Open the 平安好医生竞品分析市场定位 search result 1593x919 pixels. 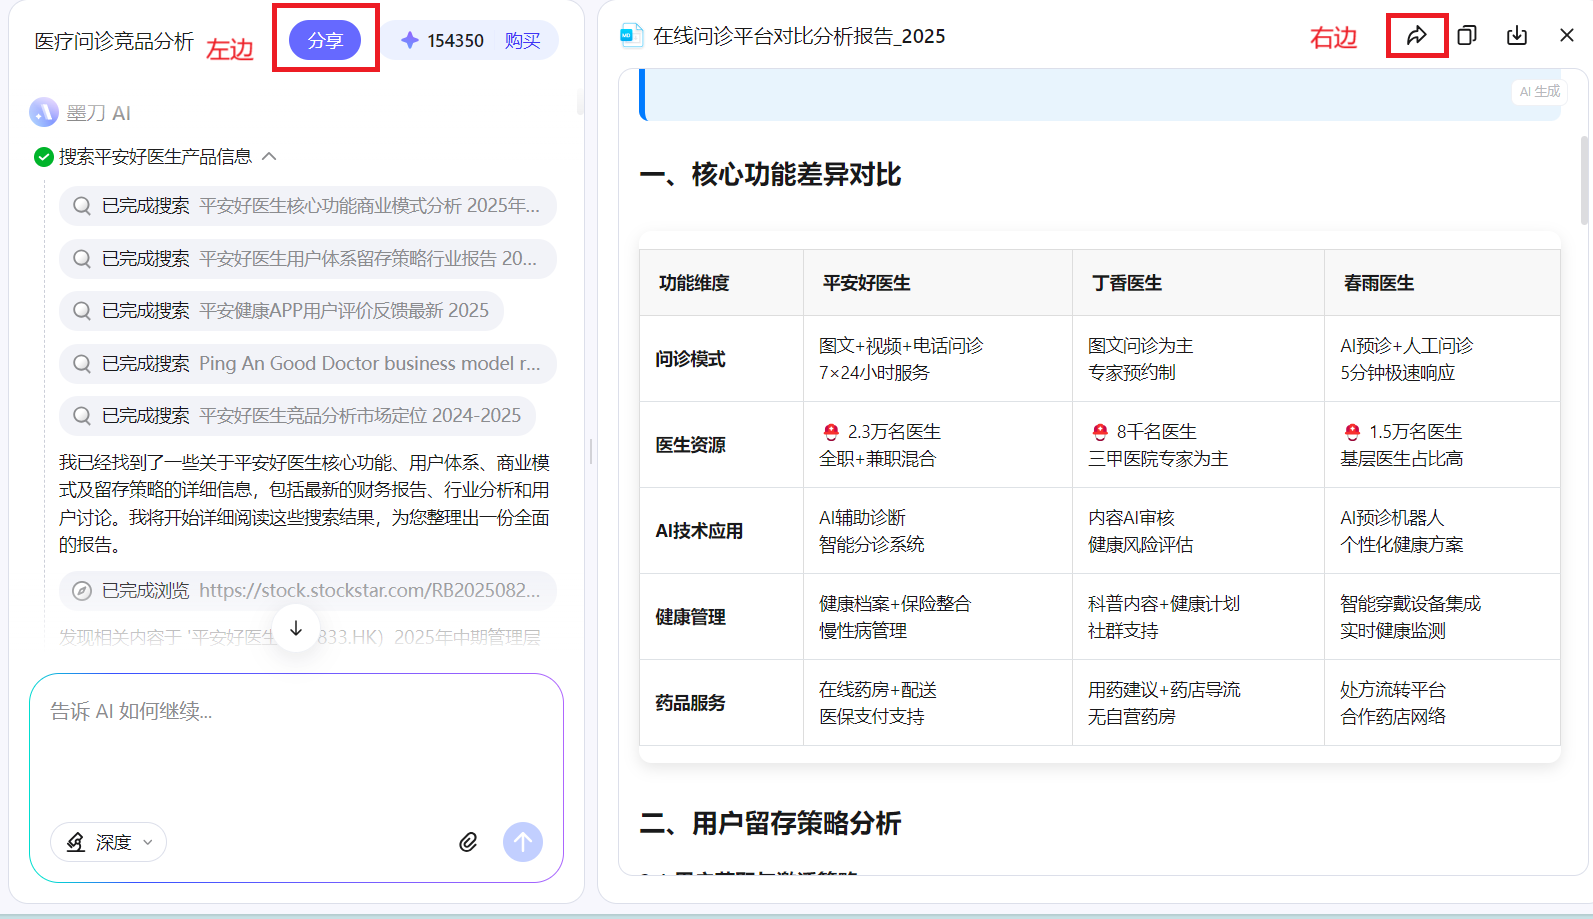coord(297,416)
